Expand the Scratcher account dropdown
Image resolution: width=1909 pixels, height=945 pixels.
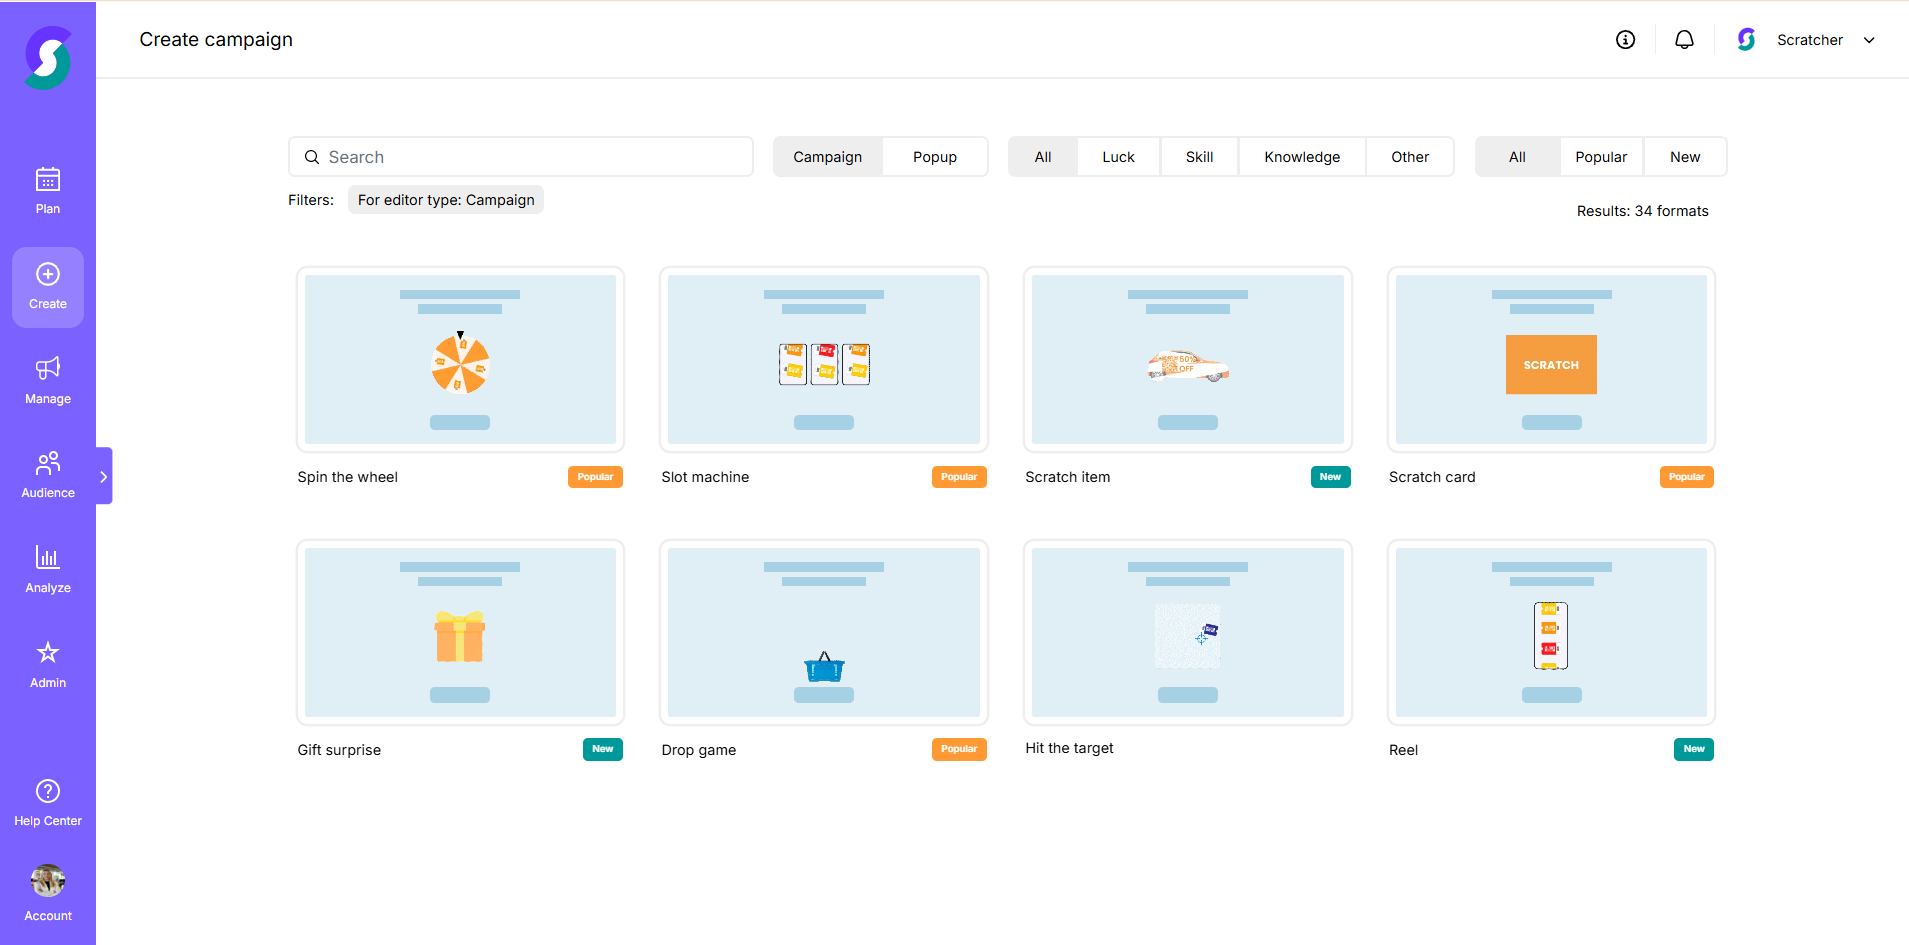point(1868,40)
